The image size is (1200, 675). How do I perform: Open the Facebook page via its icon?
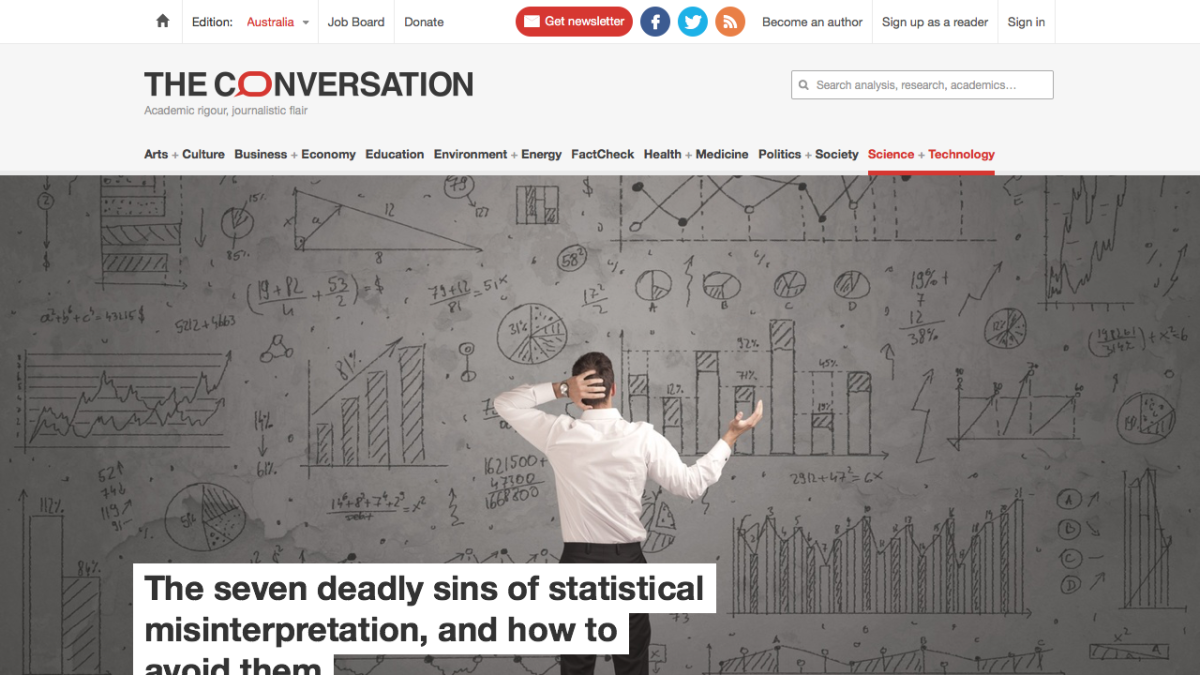pos(655,21)
